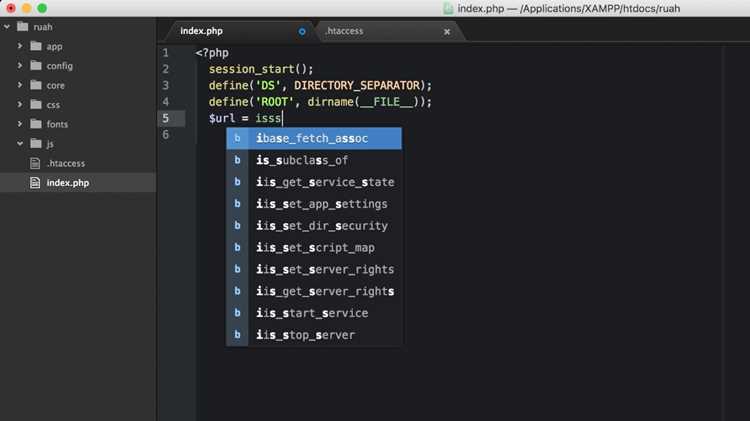Choose iis_set_app_settings completion
750x421 pixels.
(x=314, y=204)
